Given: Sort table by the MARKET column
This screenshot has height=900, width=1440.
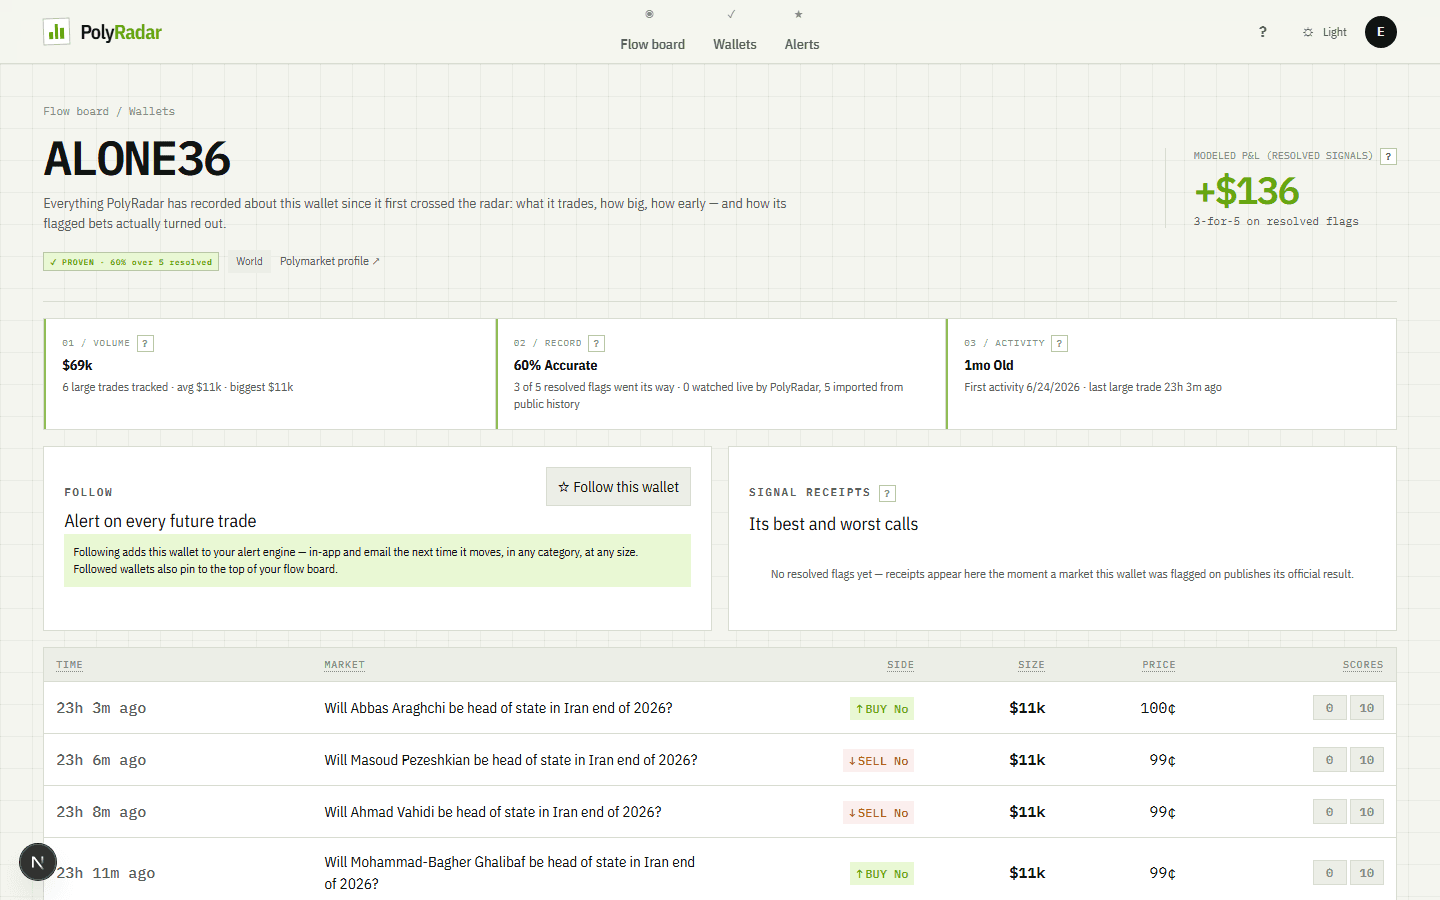Looking at the screenshot, I should [x=344, y=665].
